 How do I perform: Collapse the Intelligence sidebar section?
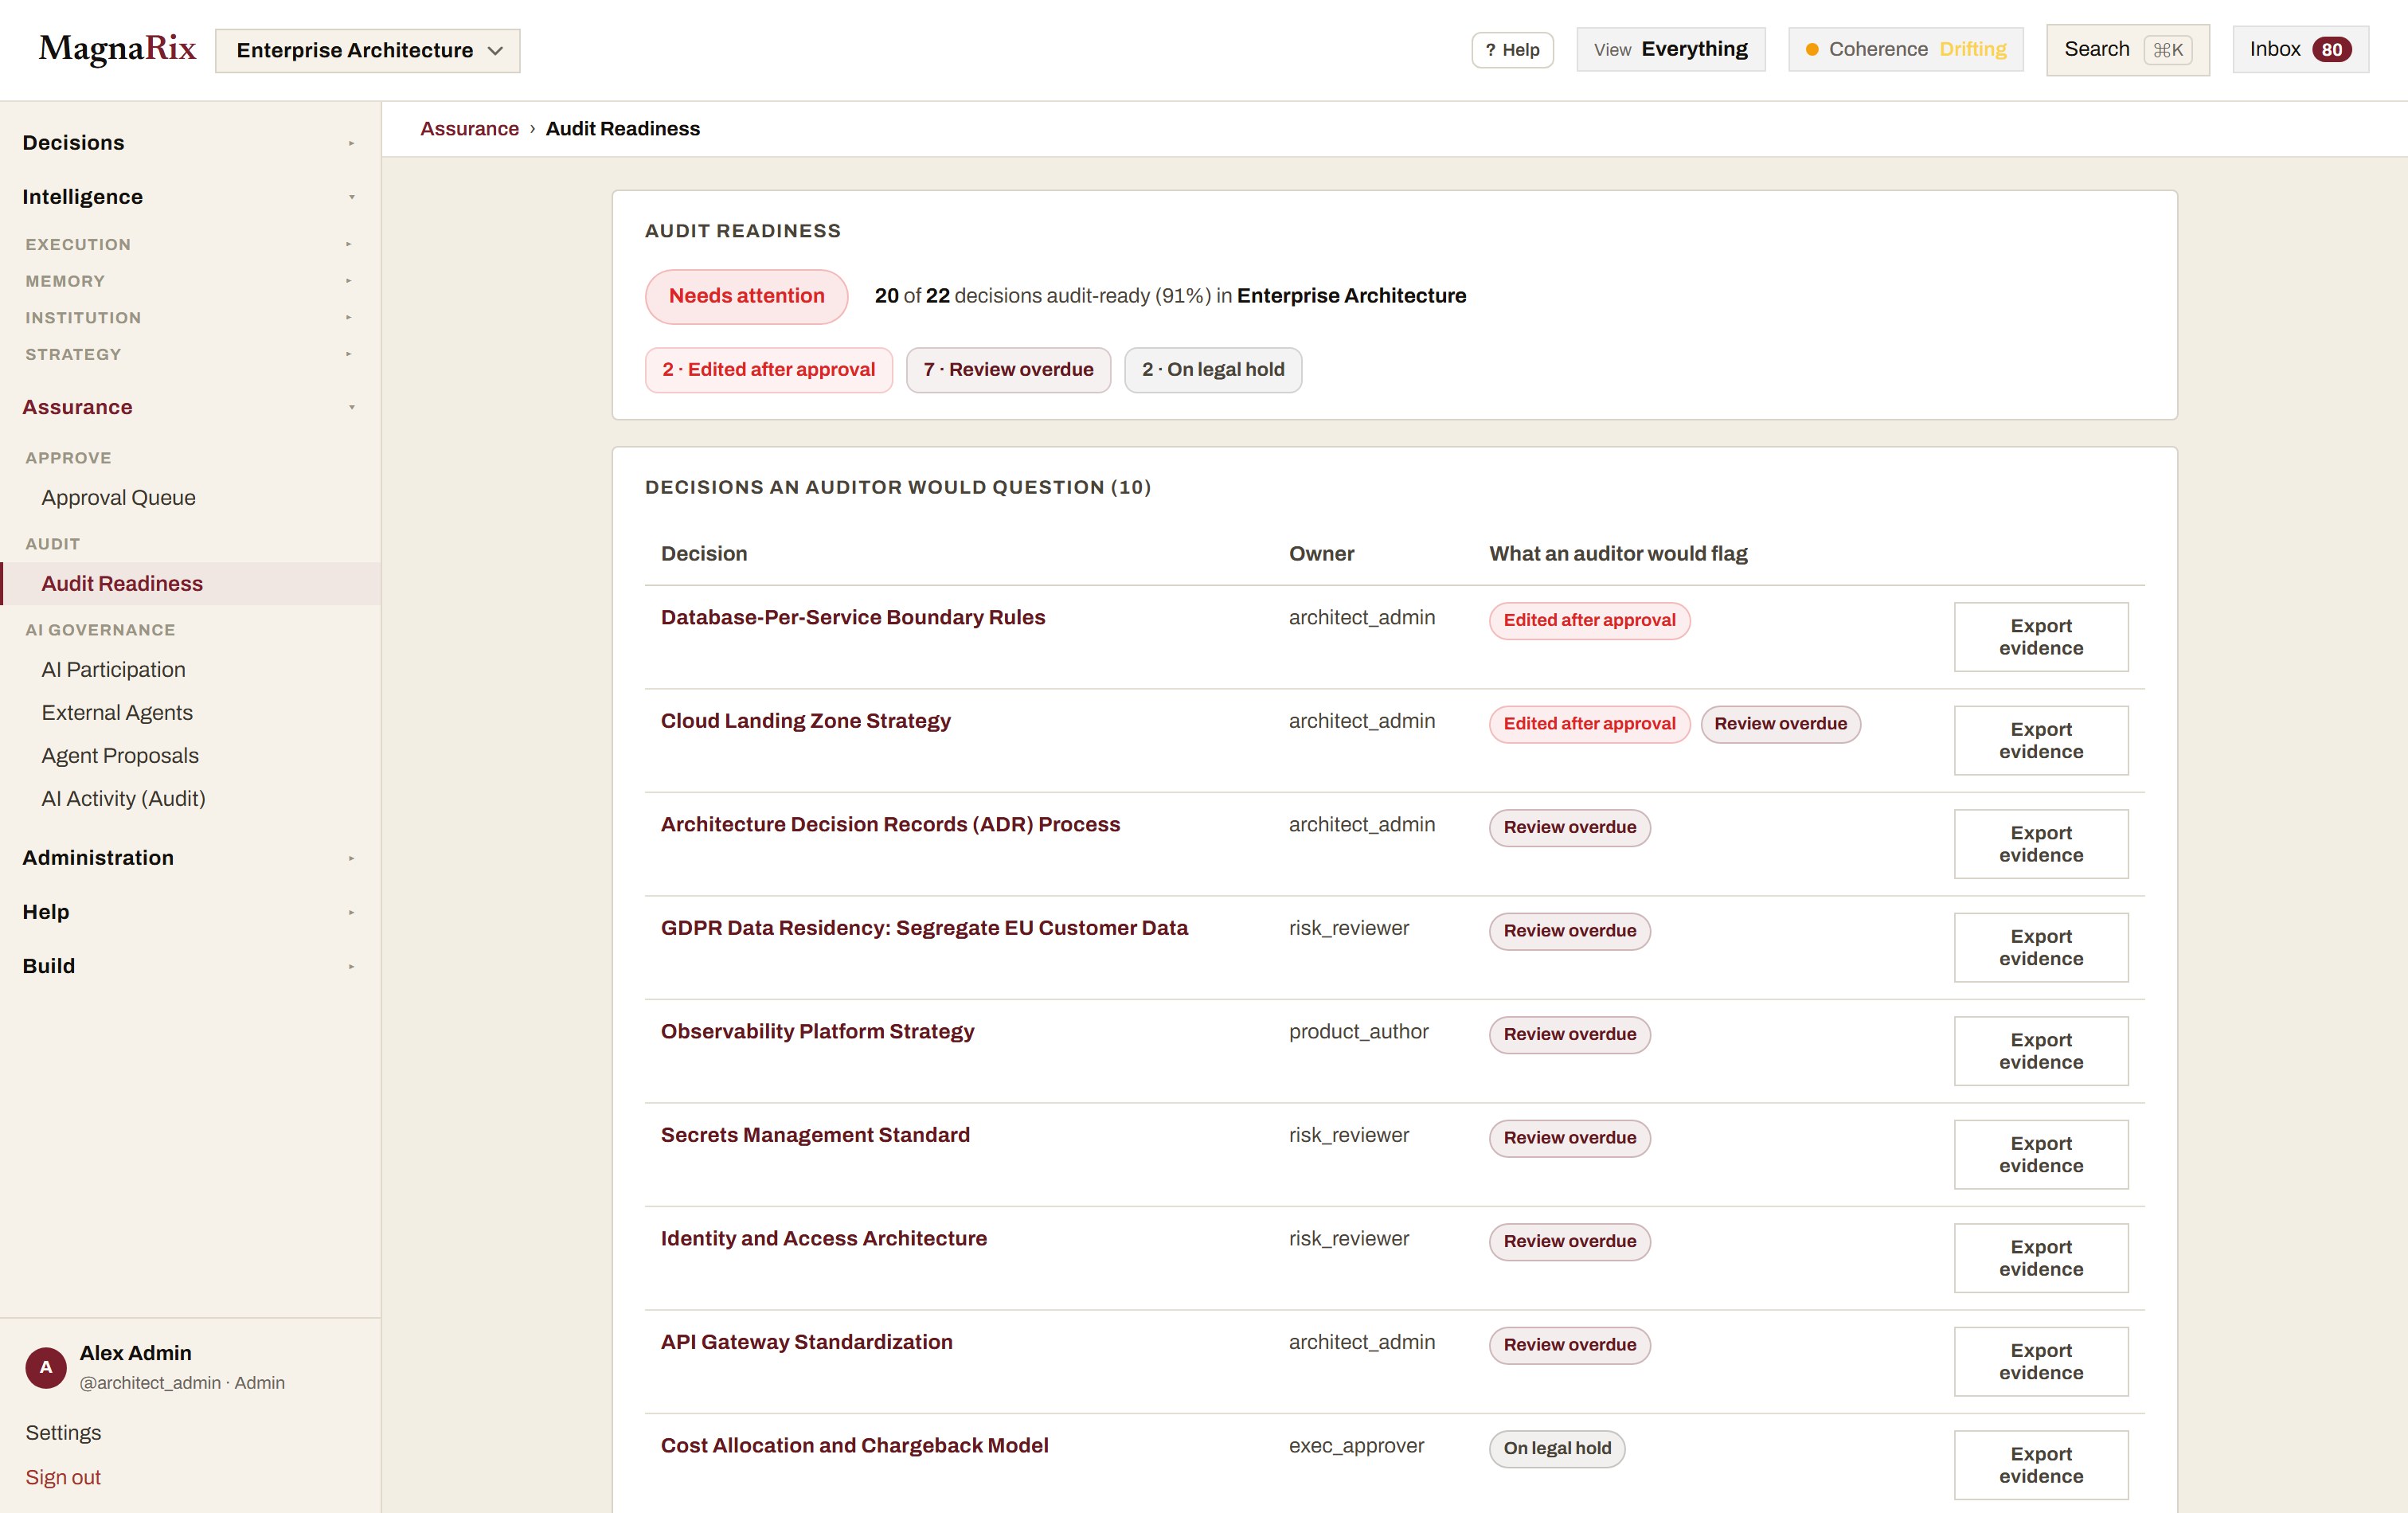click(190, 197)
